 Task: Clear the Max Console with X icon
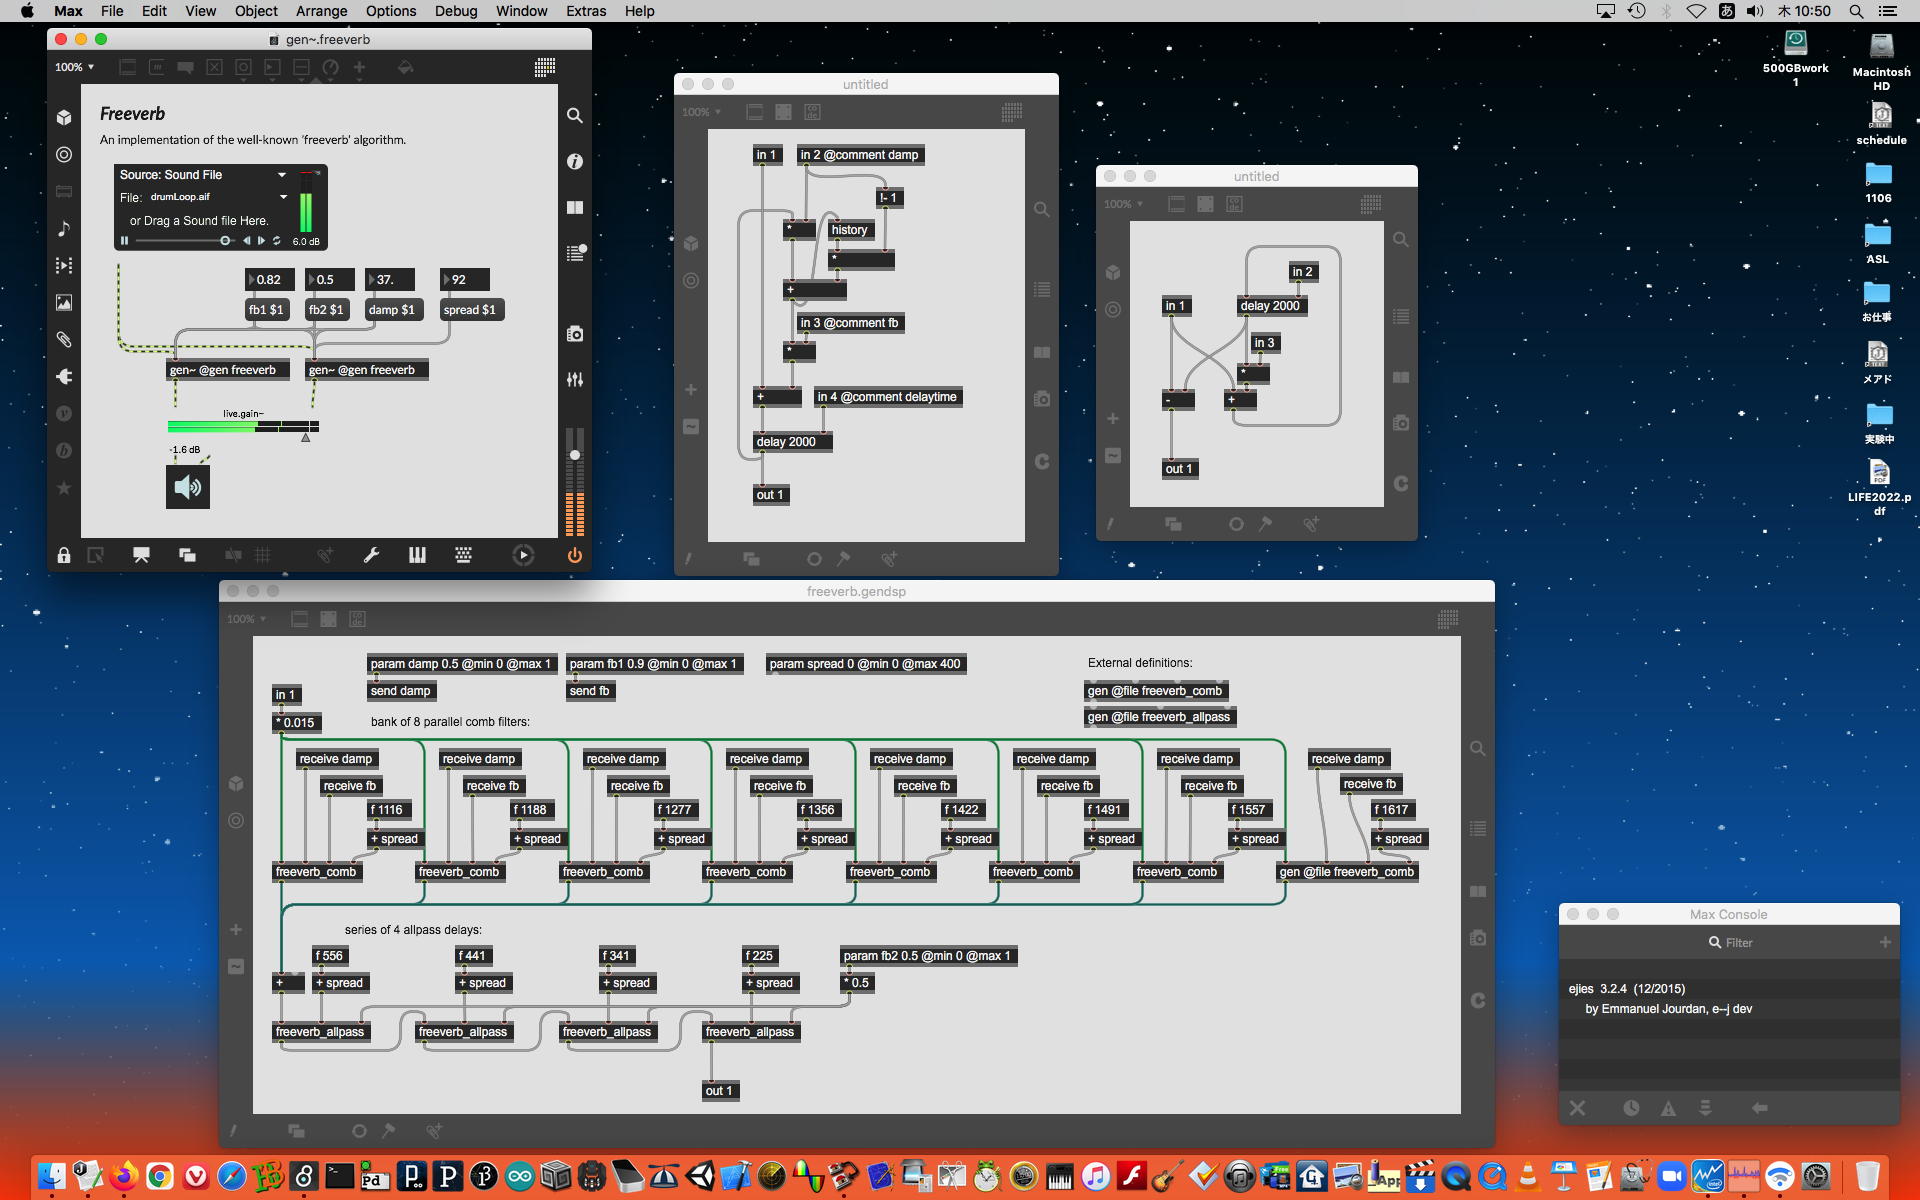[1577, 1108]
